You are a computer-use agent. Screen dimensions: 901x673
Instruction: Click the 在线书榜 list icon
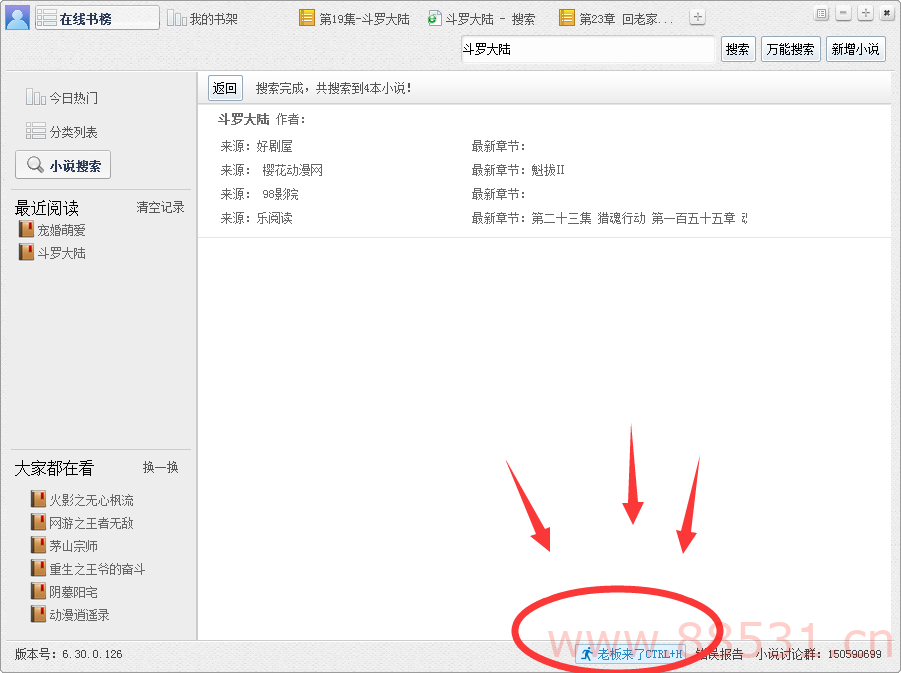pos(47,18)
